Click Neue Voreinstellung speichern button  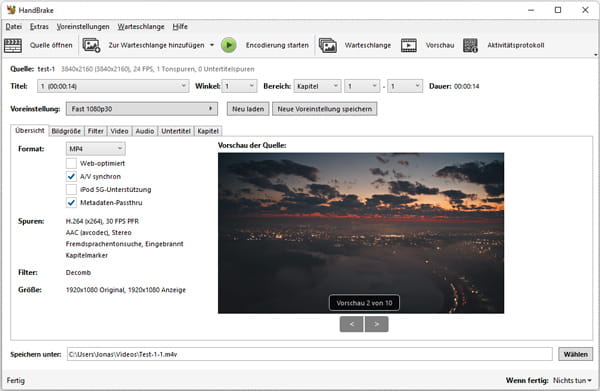click(324, 109)
